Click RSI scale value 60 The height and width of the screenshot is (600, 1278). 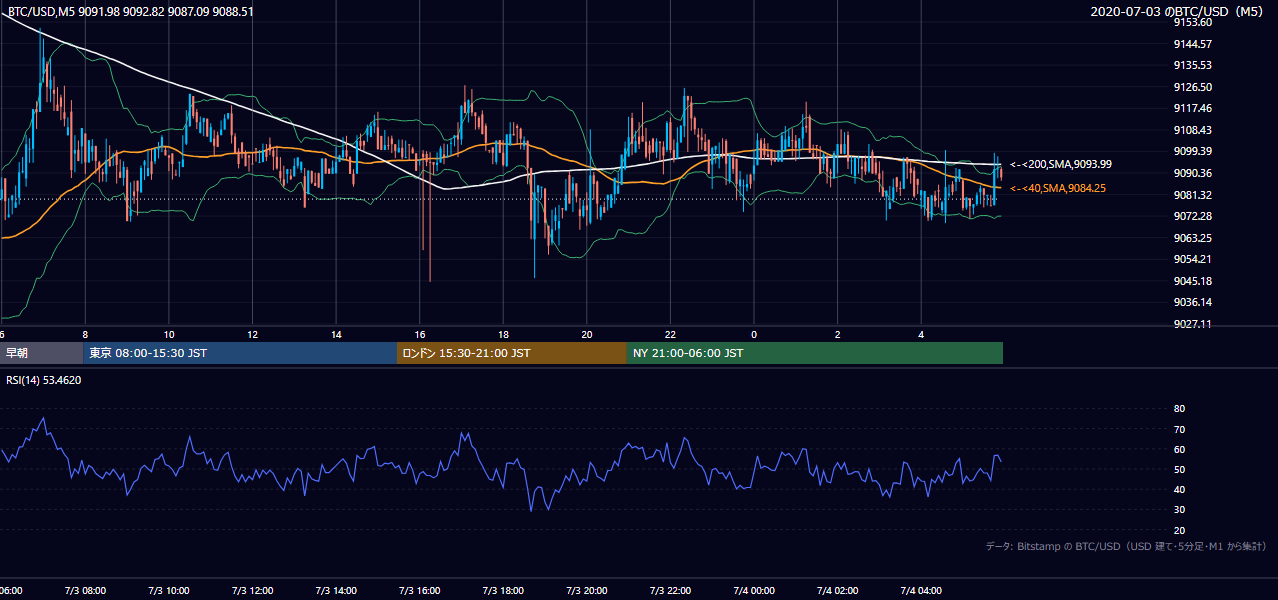click(x=1179, y=449)
